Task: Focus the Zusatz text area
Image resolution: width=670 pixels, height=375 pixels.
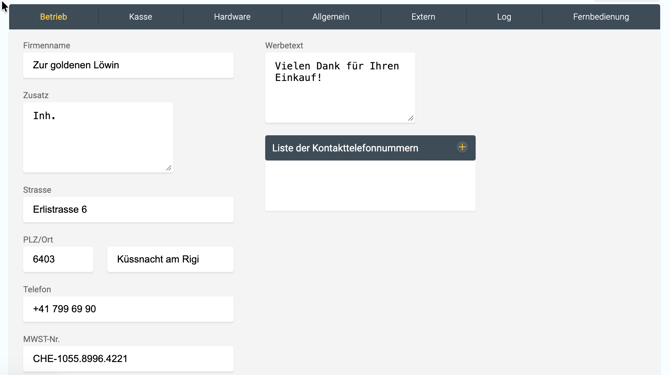Action: (x=98, y=138)
